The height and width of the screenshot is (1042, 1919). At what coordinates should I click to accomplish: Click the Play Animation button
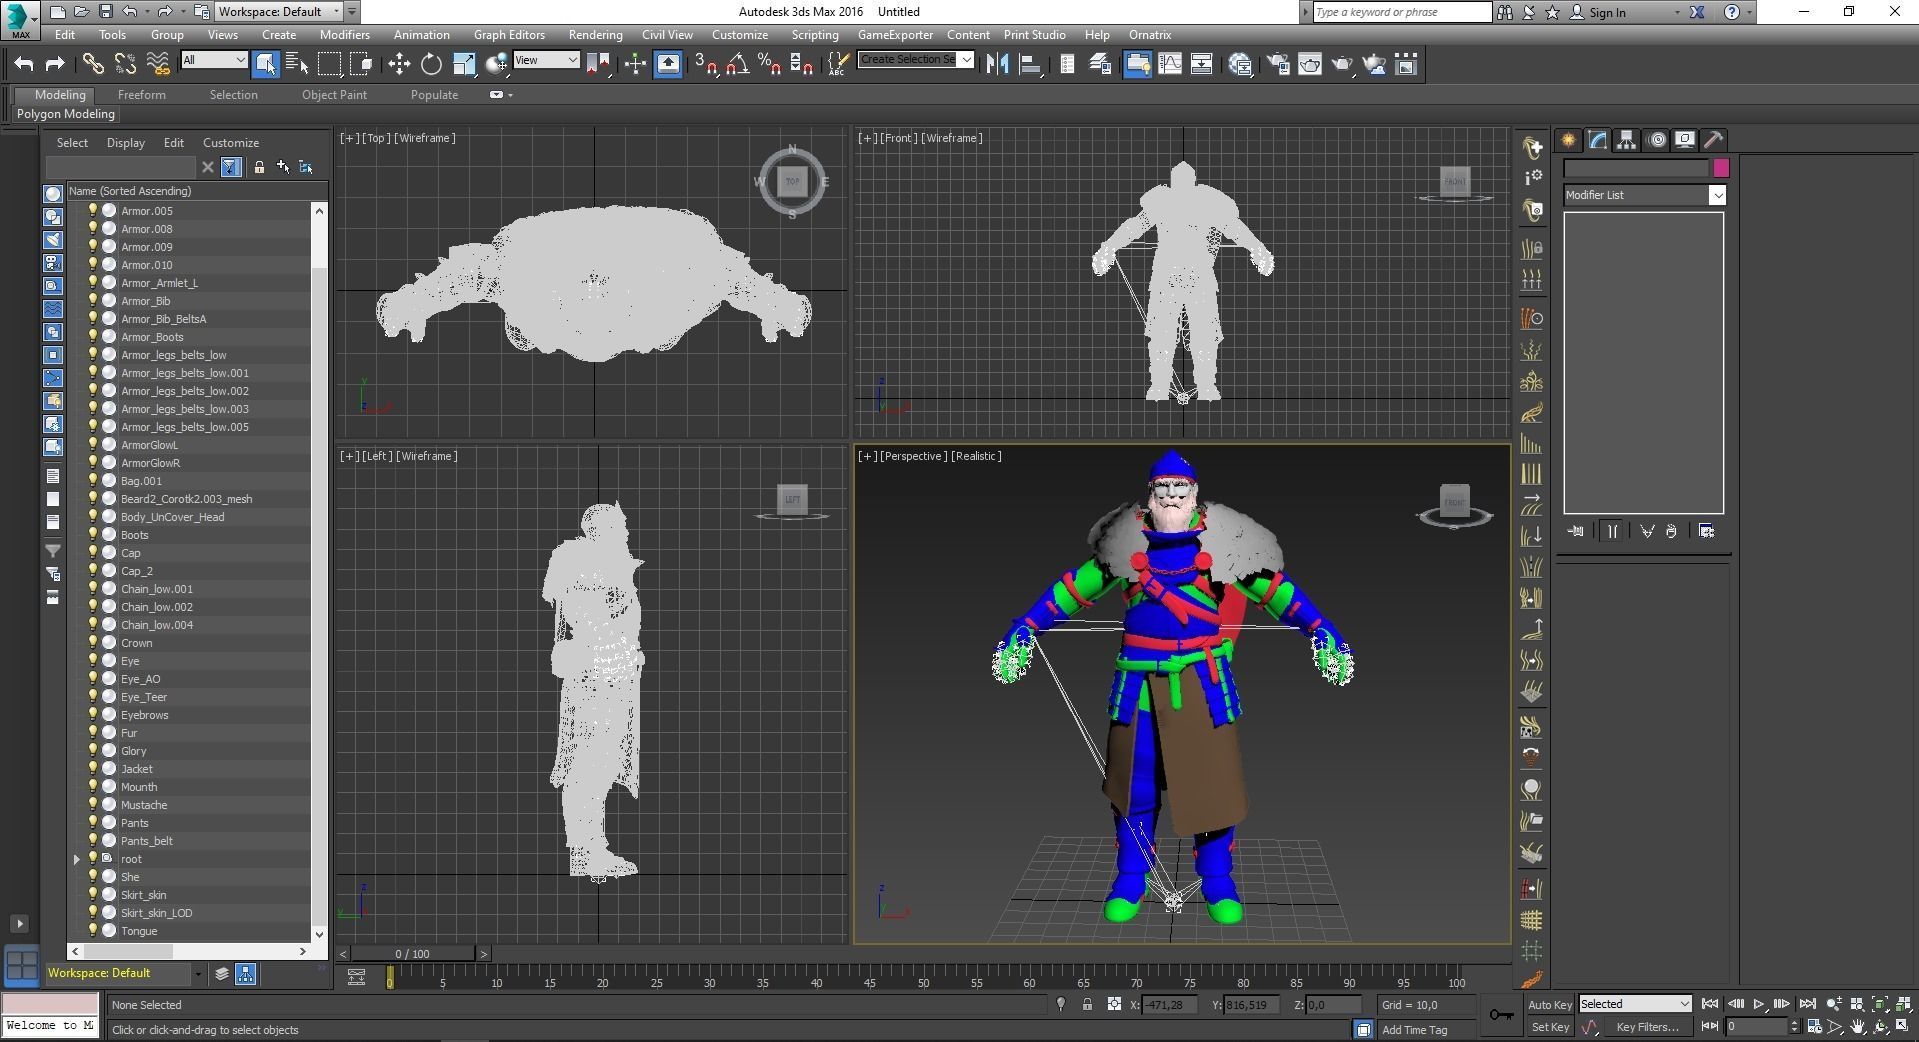click(x=1759, y=1004)
